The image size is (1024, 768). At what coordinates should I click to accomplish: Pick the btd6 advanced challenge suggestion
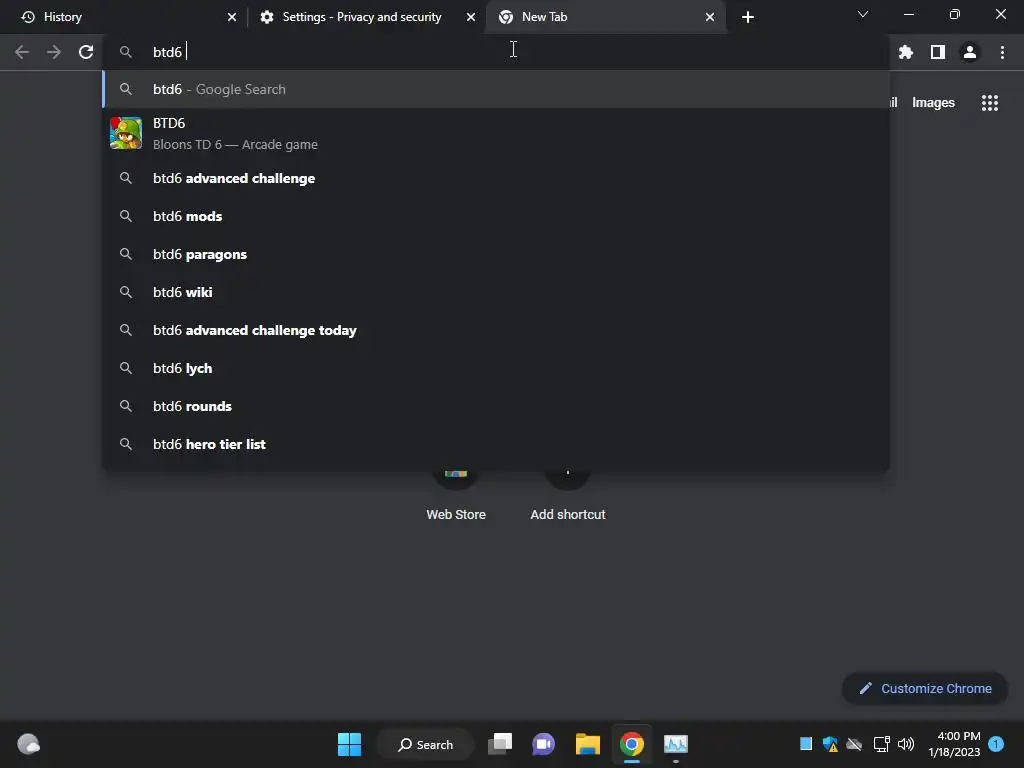(x=496, y=178)
